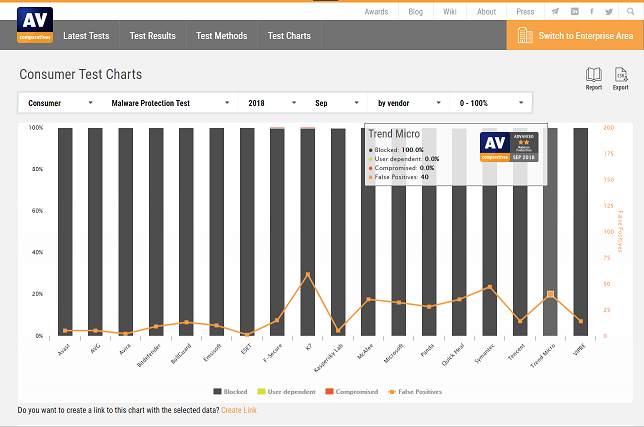Viewport: 644px width, 427px height.
Task: Open the Test Methods menu
Action: coord(222,36)
